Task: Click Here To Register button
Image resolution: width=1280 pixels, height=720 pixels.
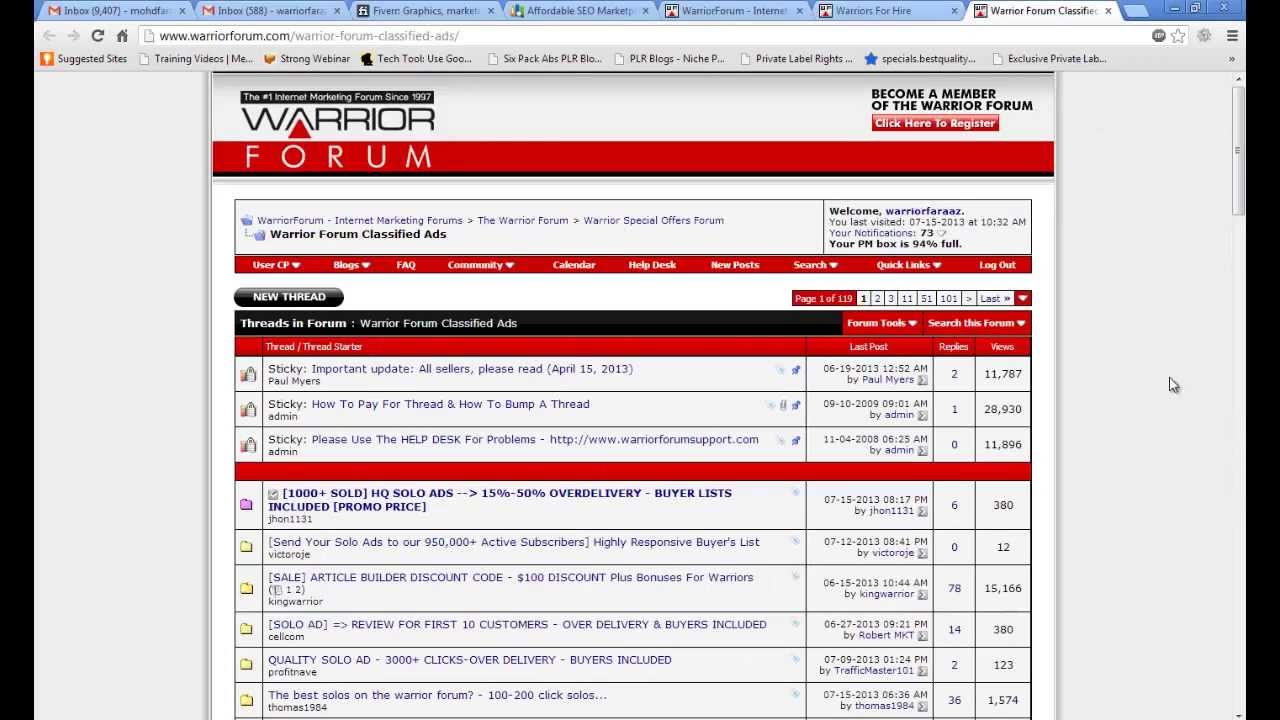Action: pos(935,123)
